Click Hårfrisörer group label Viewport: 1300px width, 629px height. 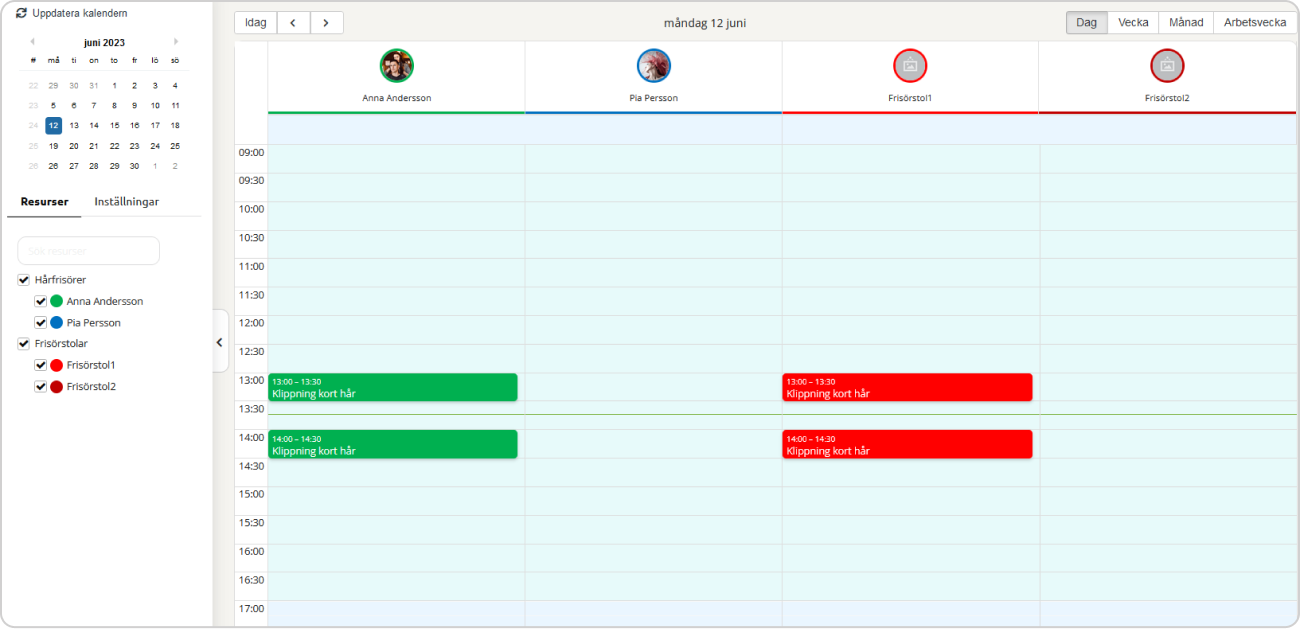pyautogui.click(x=60, y=280)
